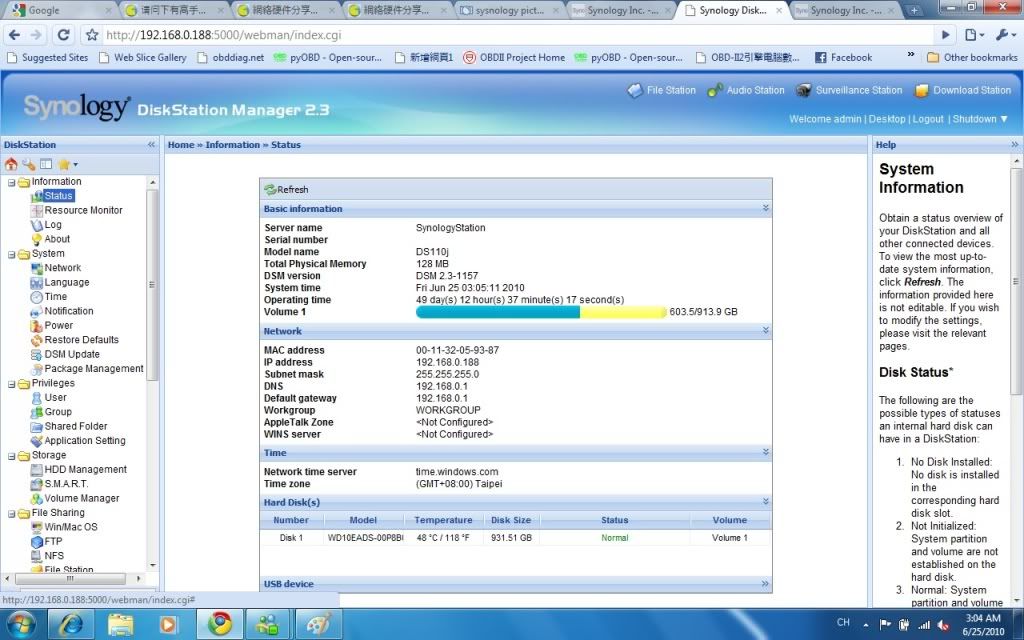This screenshot has width=1024, height=640.
Task: Open Surveillance Station
Action: click(x=849, y=90)
